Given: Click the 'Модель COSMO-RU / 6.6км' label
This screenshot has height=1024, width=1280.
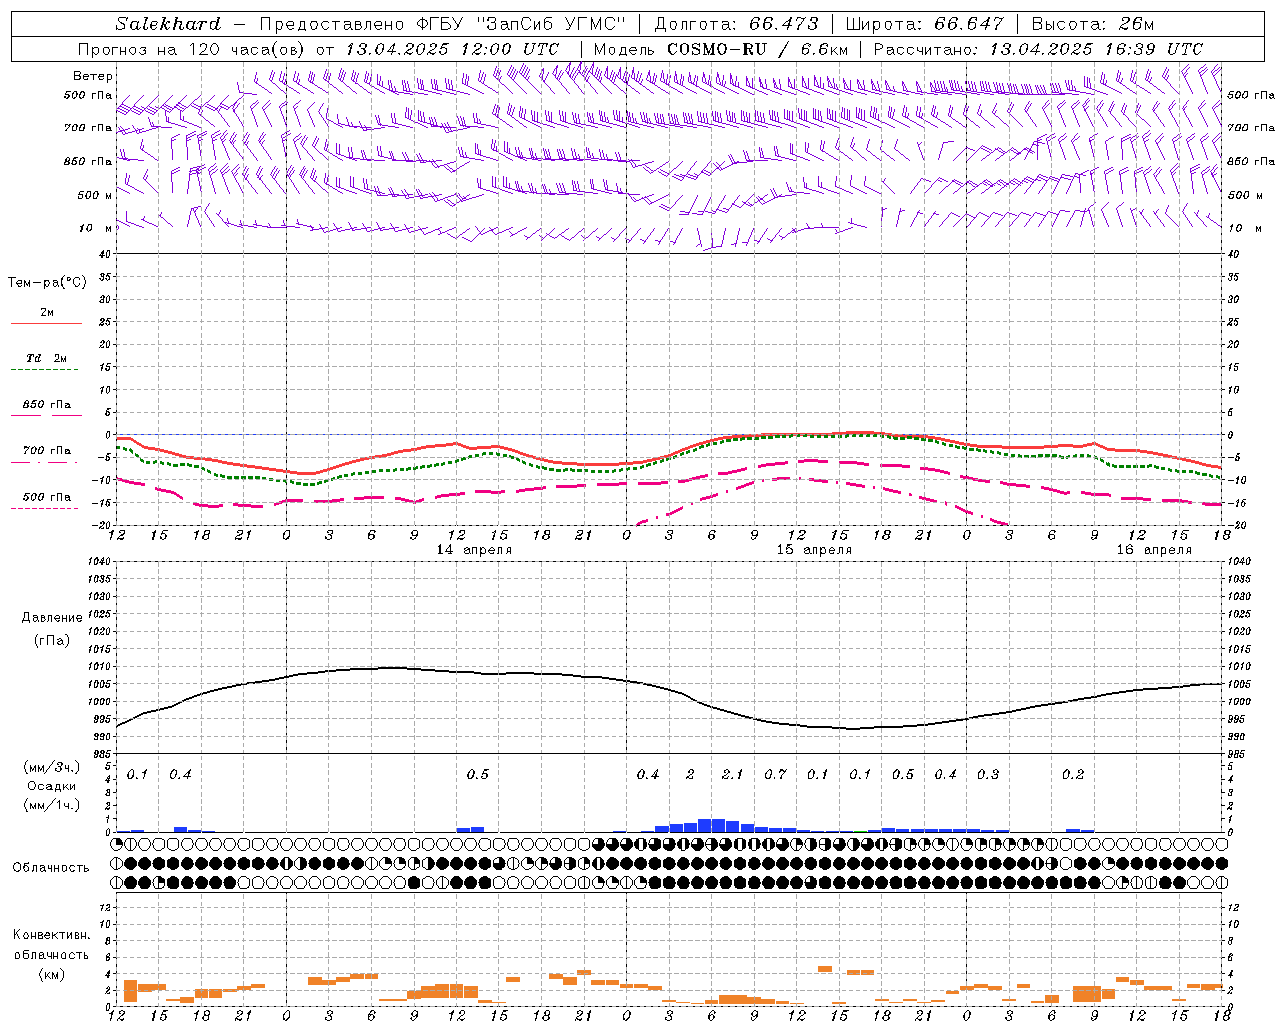Looking at the screenshot, I should [x=721, y=49].
